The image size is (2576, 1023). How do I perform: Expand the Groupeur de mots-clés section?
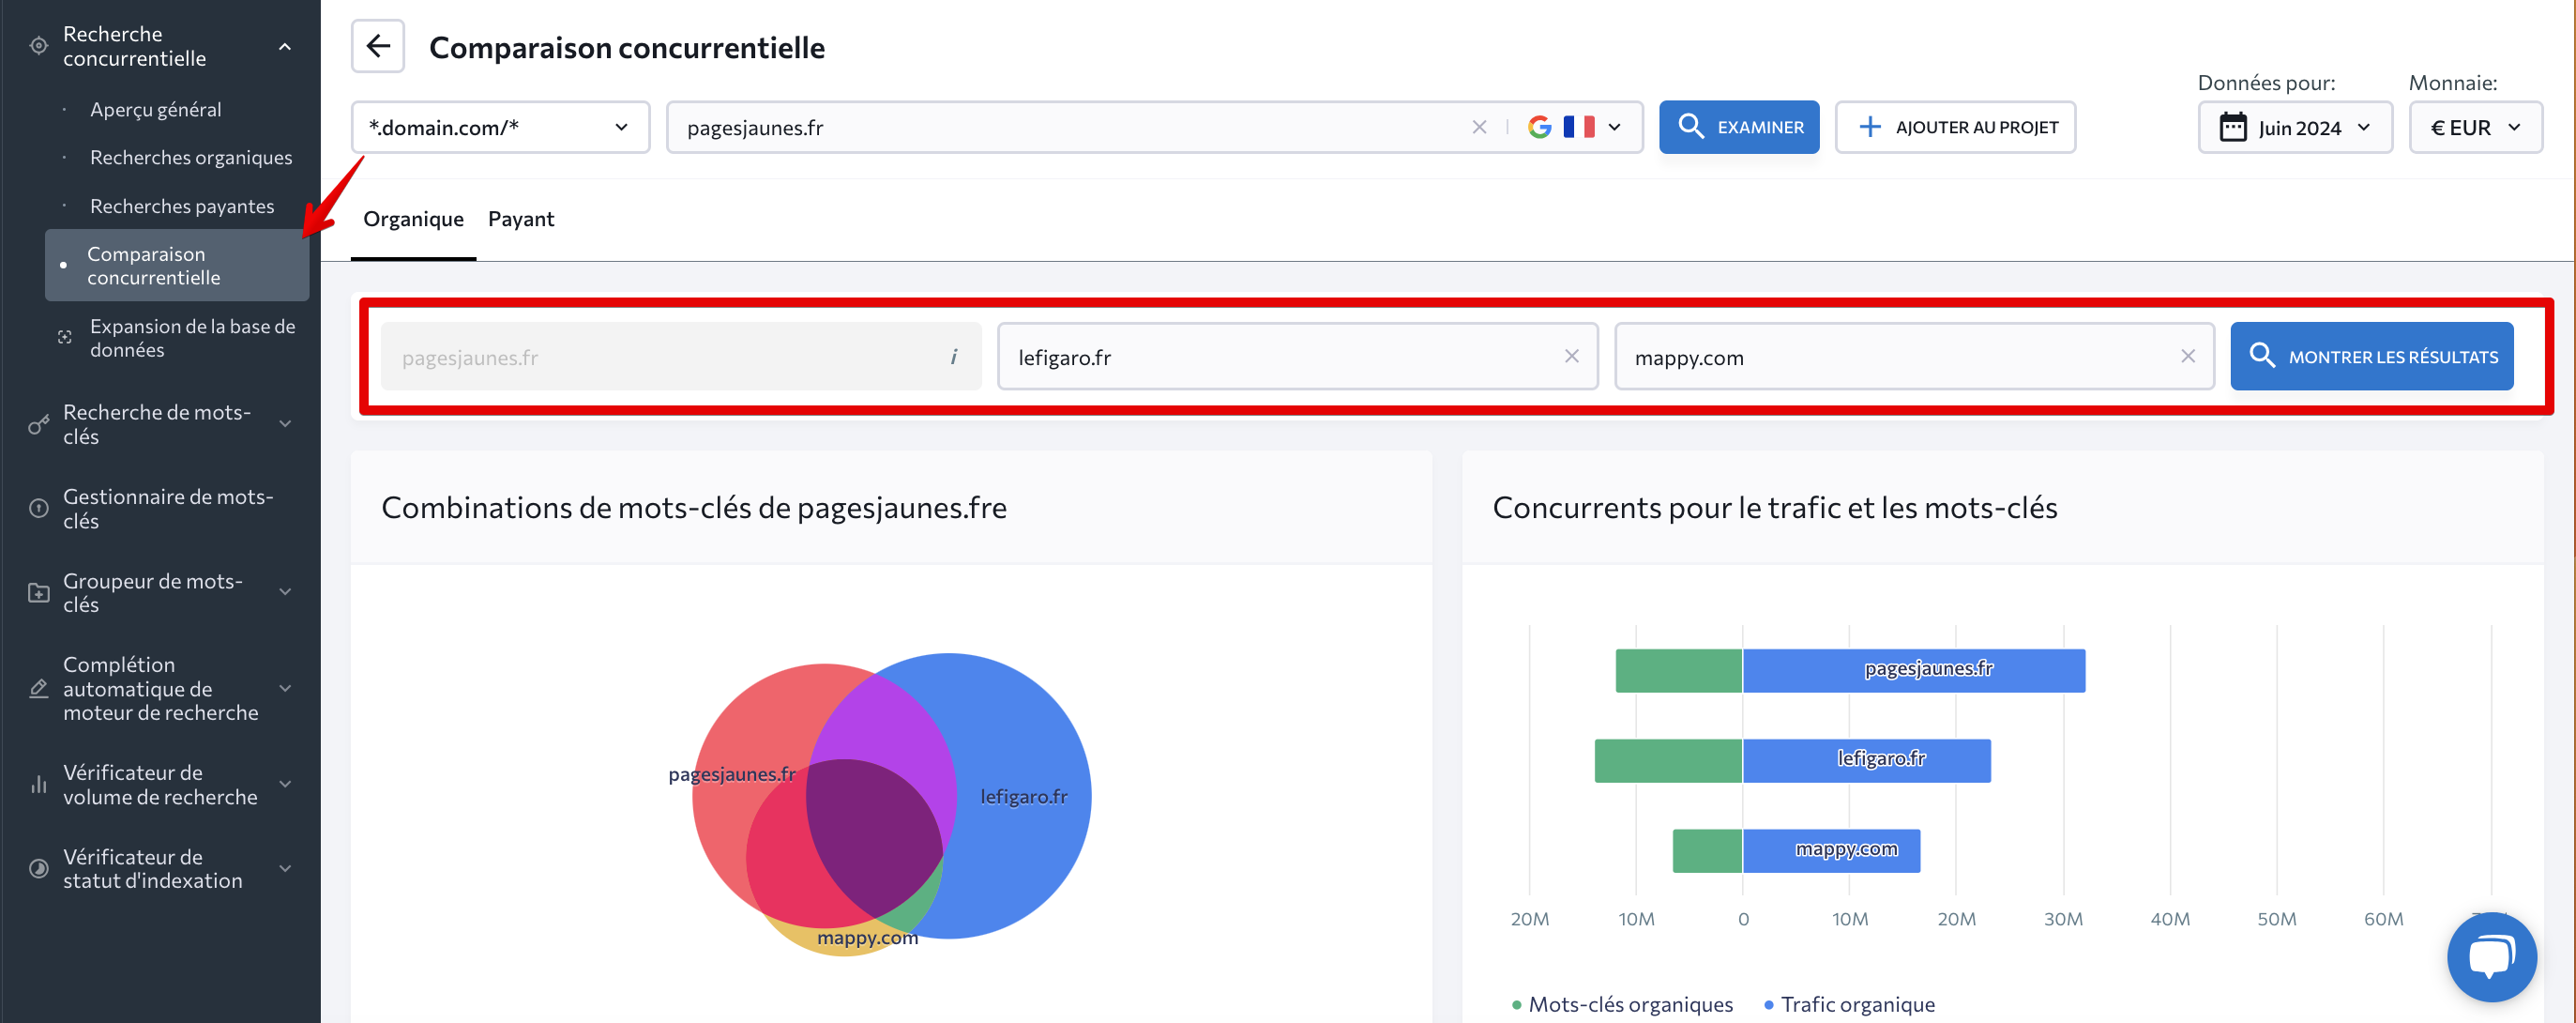point(285,592)
